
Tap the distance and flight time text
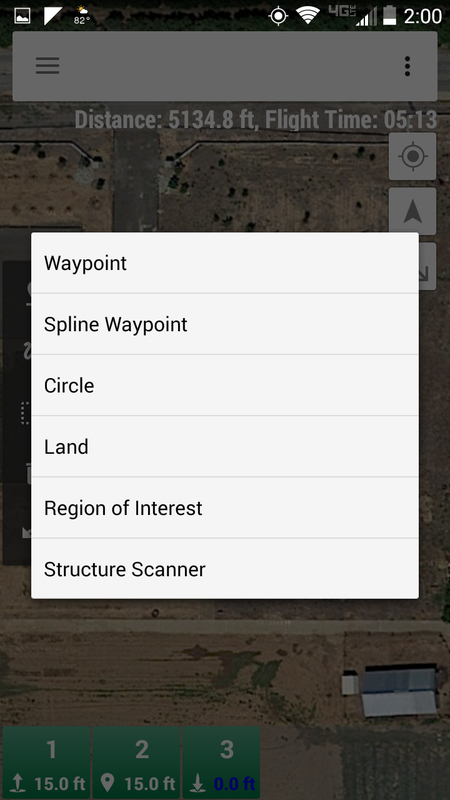pyautogui.click(x=256, y=120)
